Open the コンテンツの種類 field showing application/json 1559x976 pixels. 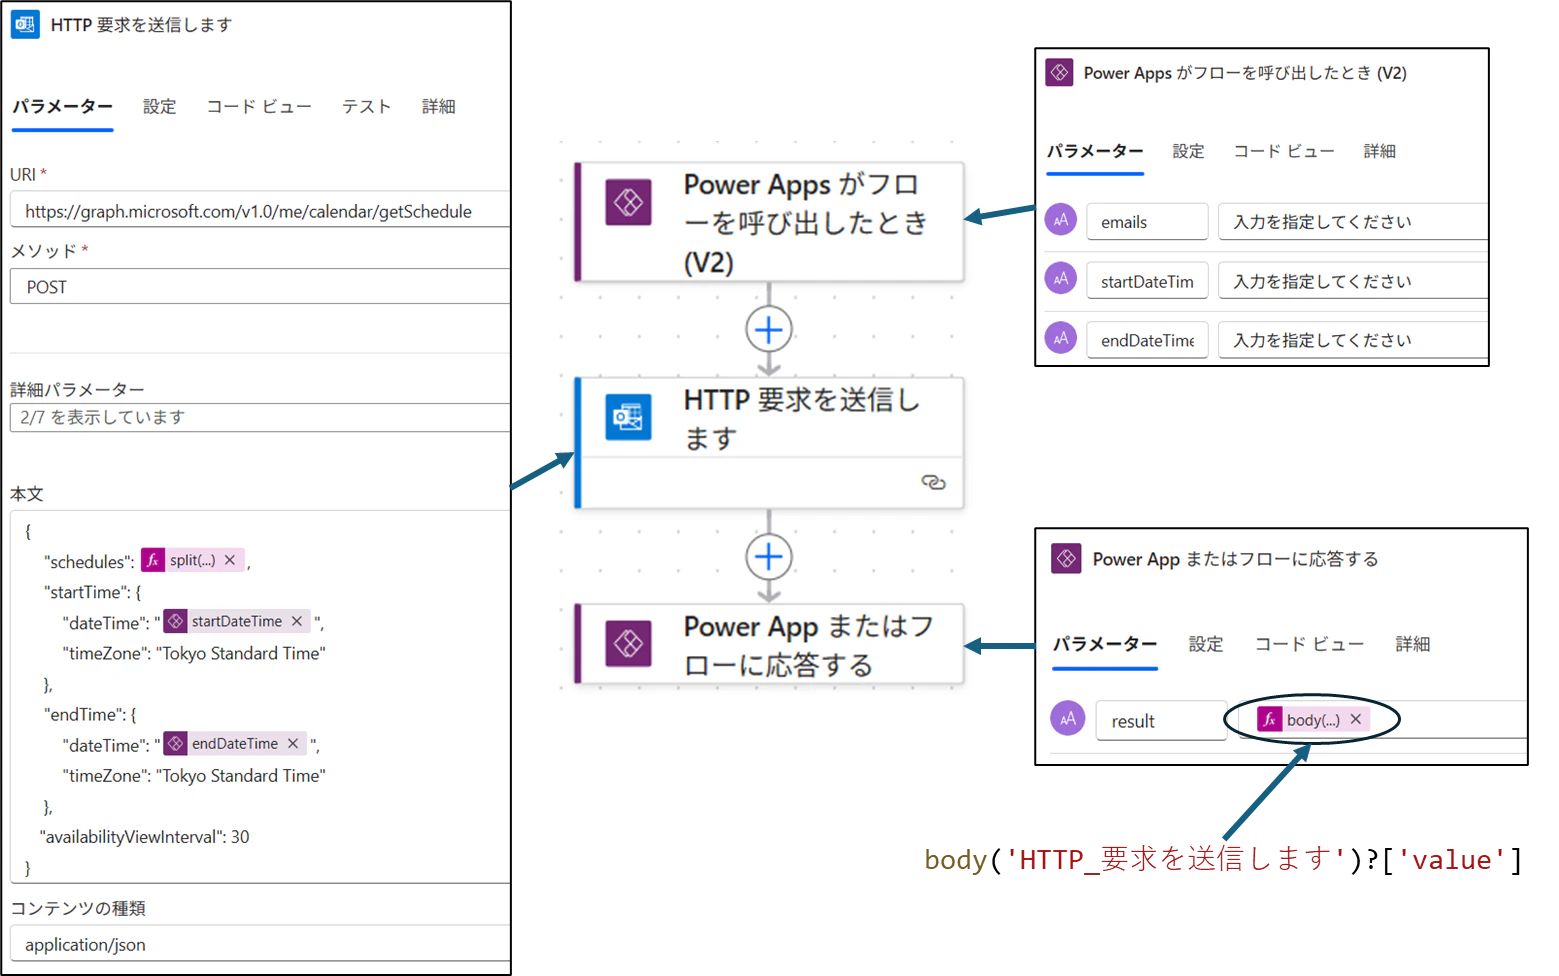(x=260, y=944)
